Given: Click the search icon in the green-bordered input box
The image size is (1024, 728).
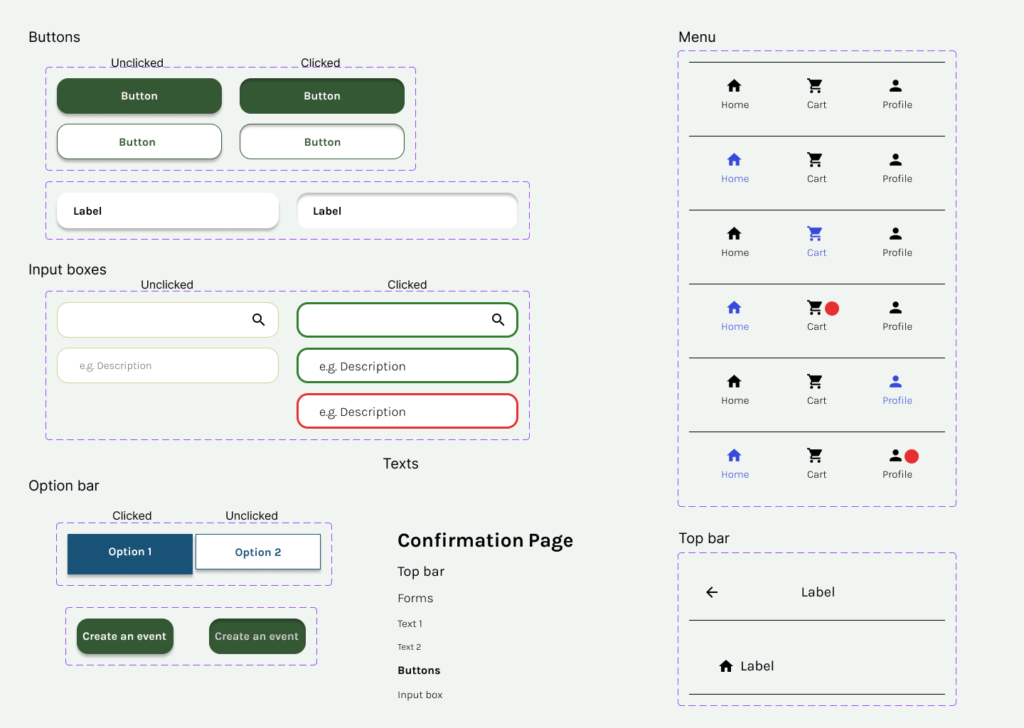Looking at the screenshot, I should tap(498, 320).
